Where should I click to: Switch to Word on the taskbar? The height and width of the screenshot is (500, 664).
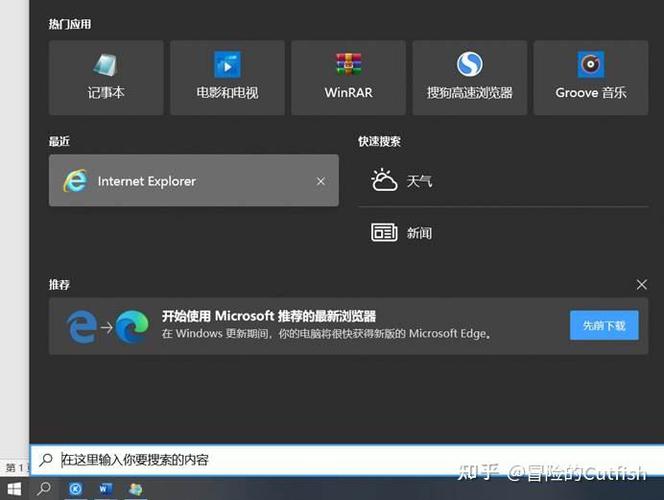click(x=105, y=489)
